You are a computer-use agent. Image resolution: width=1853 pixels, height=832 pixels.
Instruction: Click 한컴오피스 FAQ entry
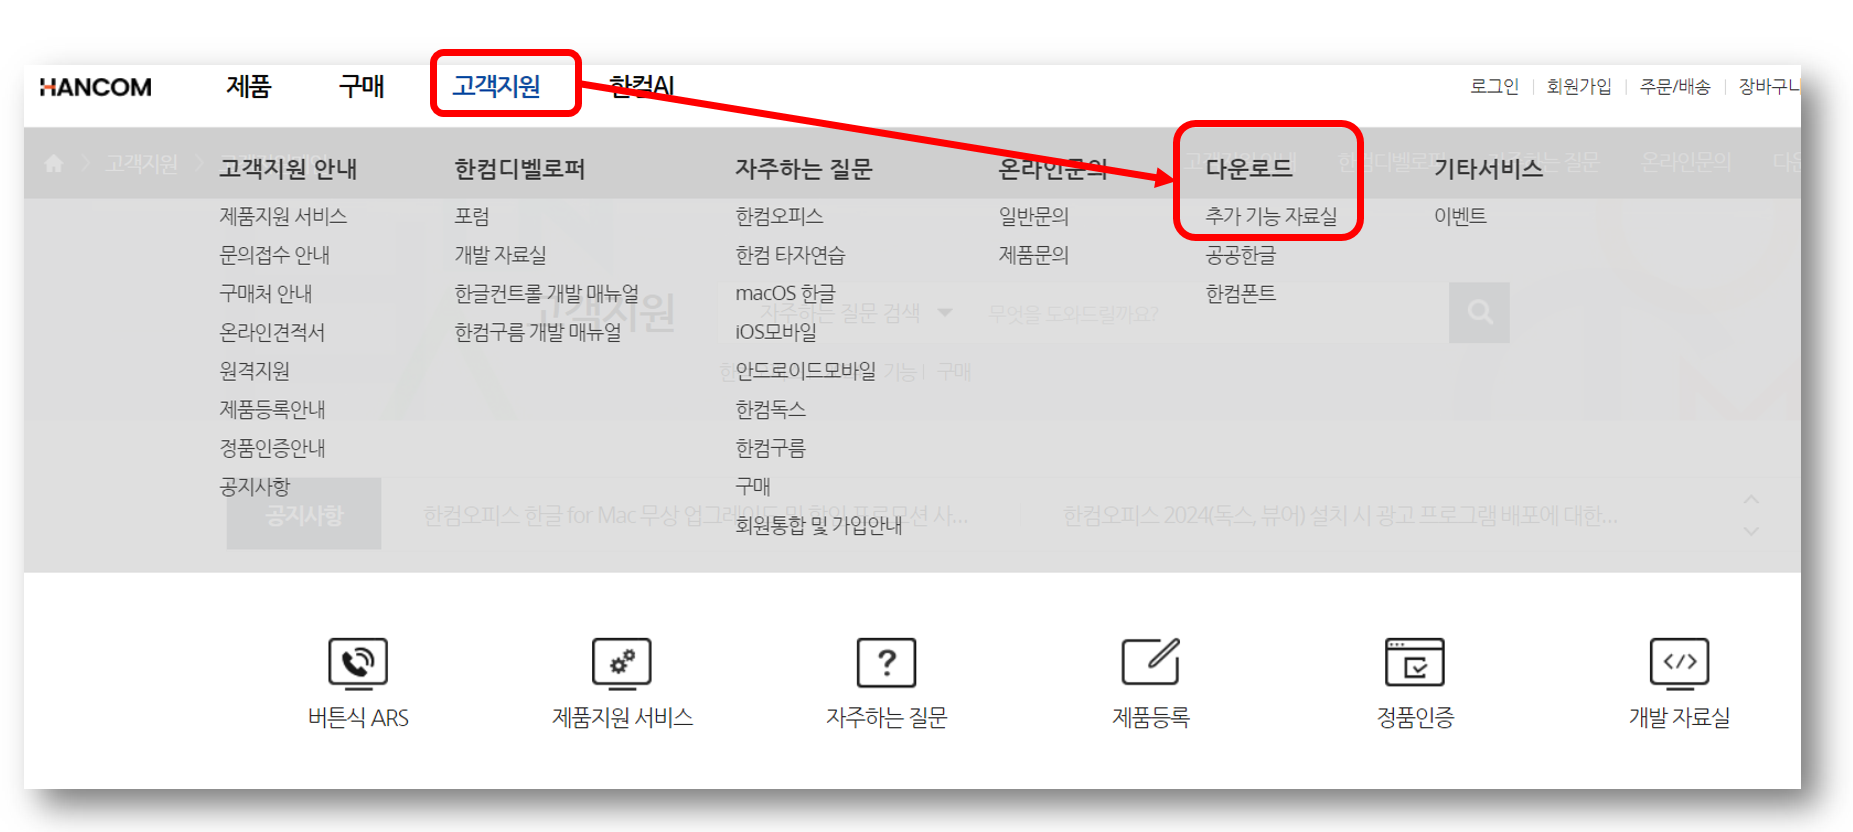(779, 216)
